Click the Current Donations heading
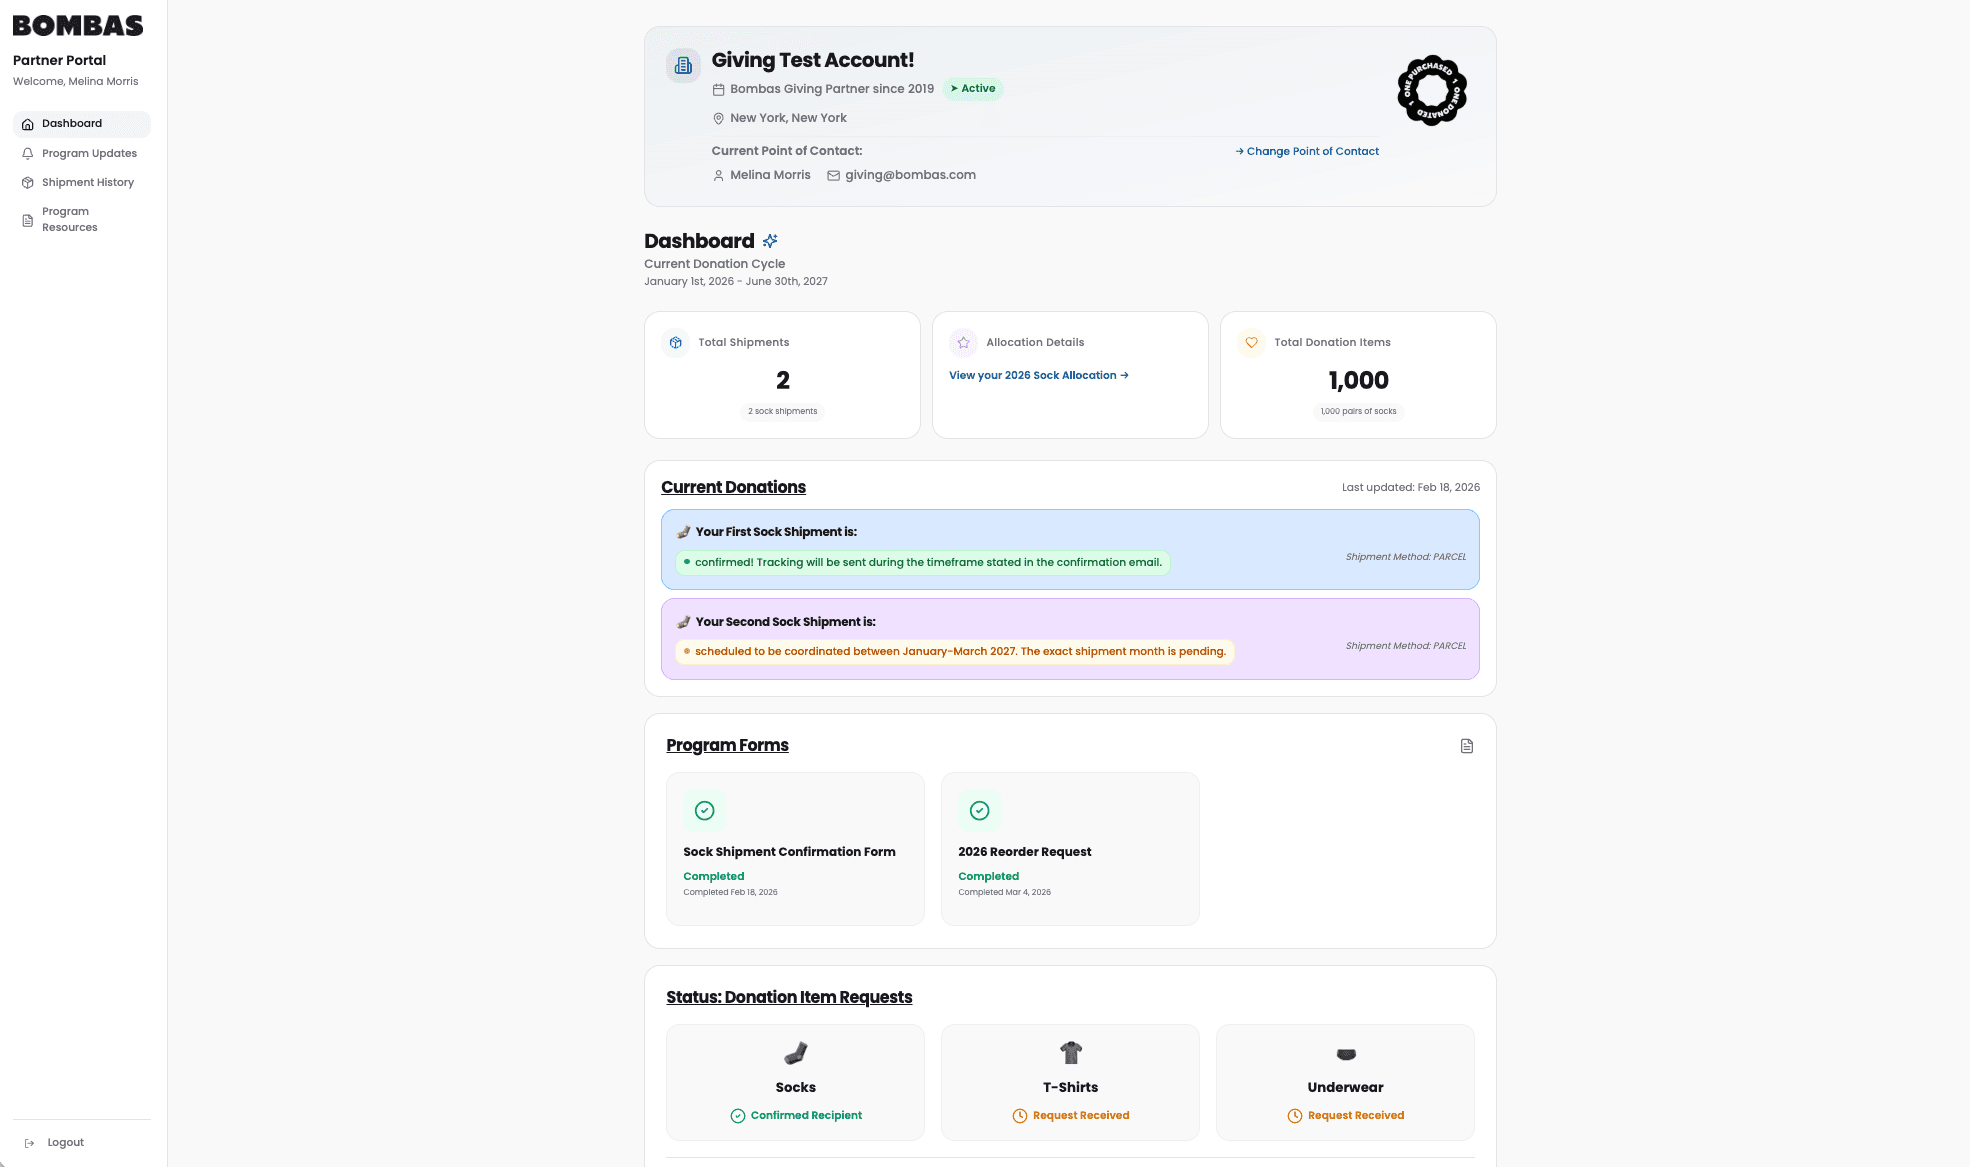The image size is (1970, 1167). point(733,487)
